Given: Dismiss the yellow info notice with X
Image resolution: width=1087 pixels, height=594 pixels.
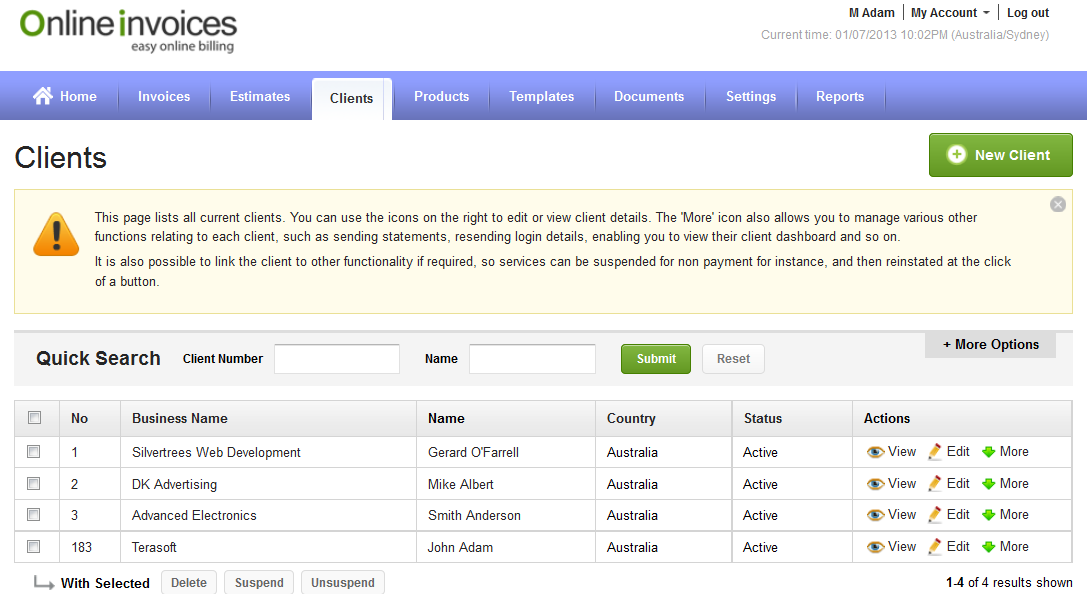Looking at the screenshot, I should (1058, 204).
